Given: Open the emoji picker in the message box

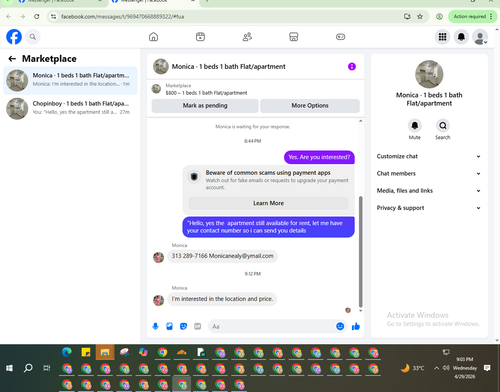Looking at the screenshot, I should click(x=340, y=326).
